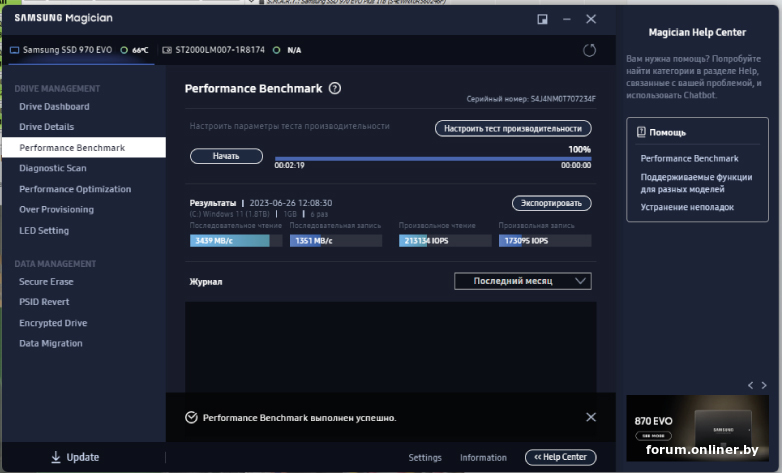Screen dimensions: 782x473
Task: Click the results date 2023-06-26 12:08:30
Action: pyautogui.click(x=291, y=203)
